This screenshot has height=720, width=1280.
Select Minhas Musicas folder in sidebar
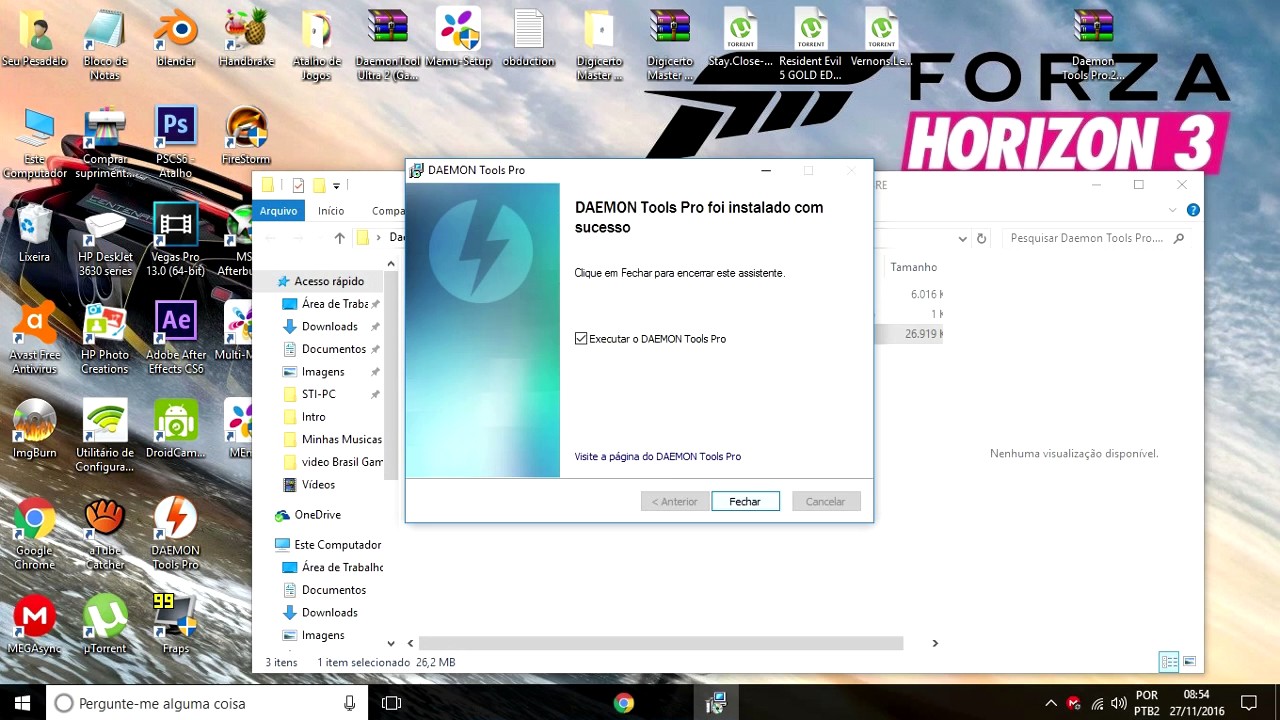342,439
